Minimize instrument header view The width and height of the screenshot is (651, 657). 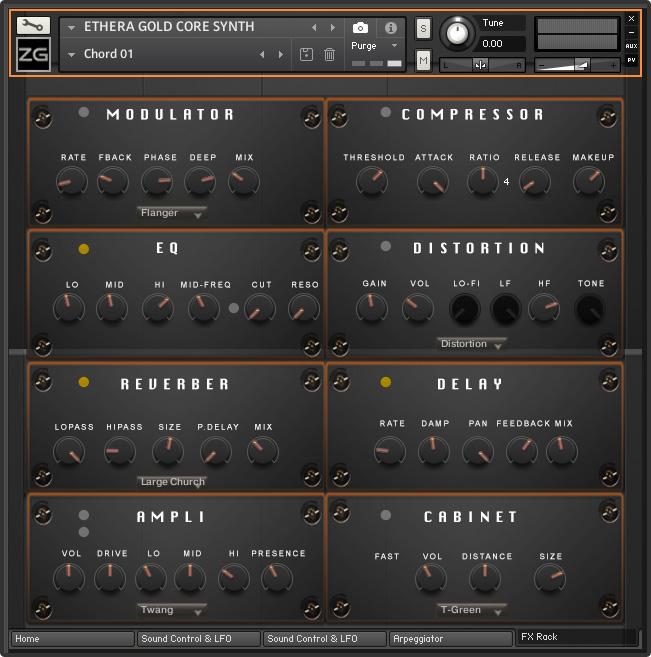[631, 32]
